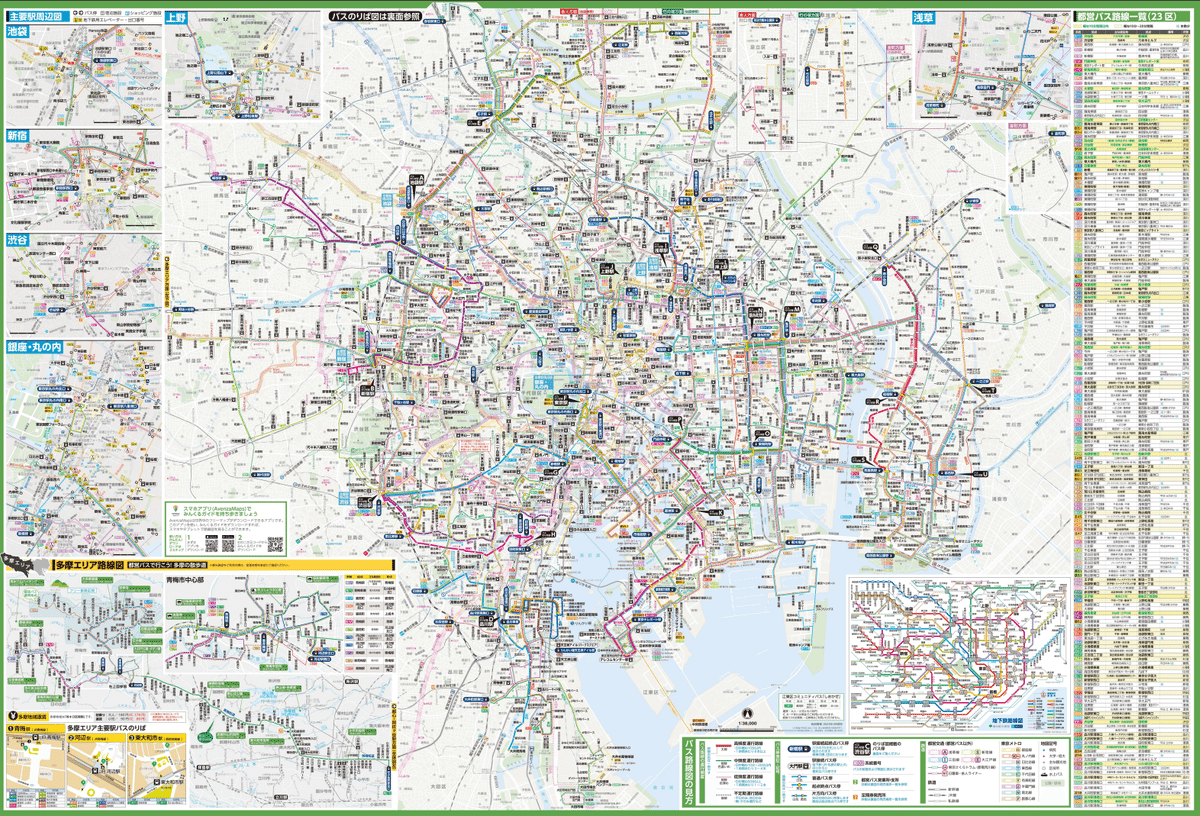Click the 渋谷 inset map heading
This screenshot has height=816, width=1200.
tap(18, 241)
